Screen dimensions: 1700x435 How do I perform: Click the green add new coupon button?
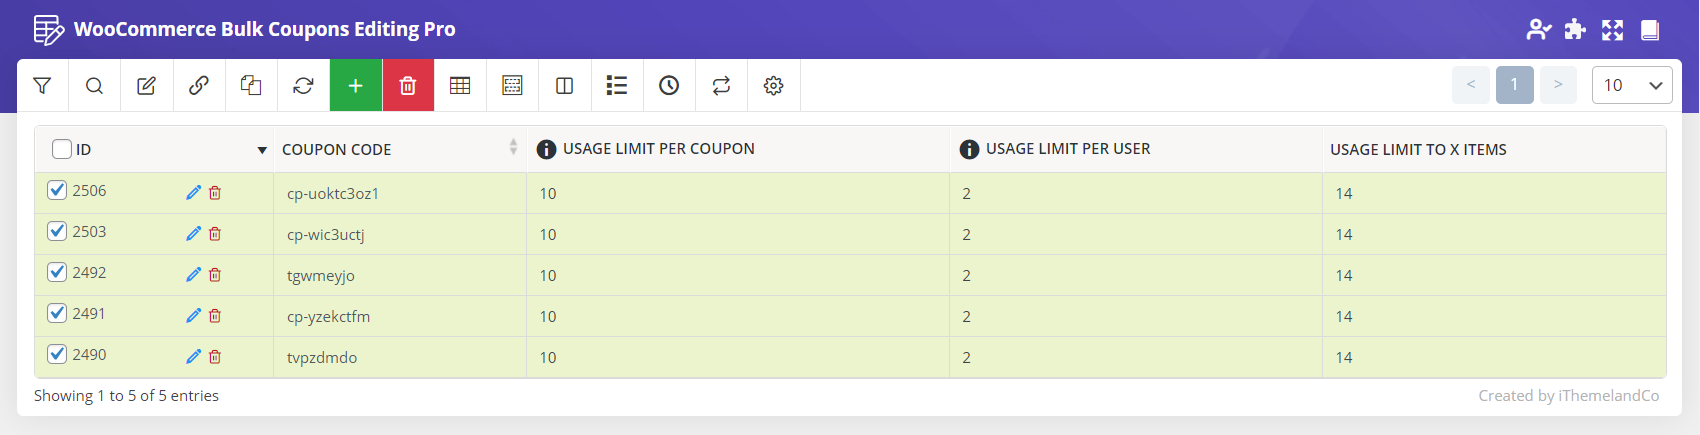point(355,86)
